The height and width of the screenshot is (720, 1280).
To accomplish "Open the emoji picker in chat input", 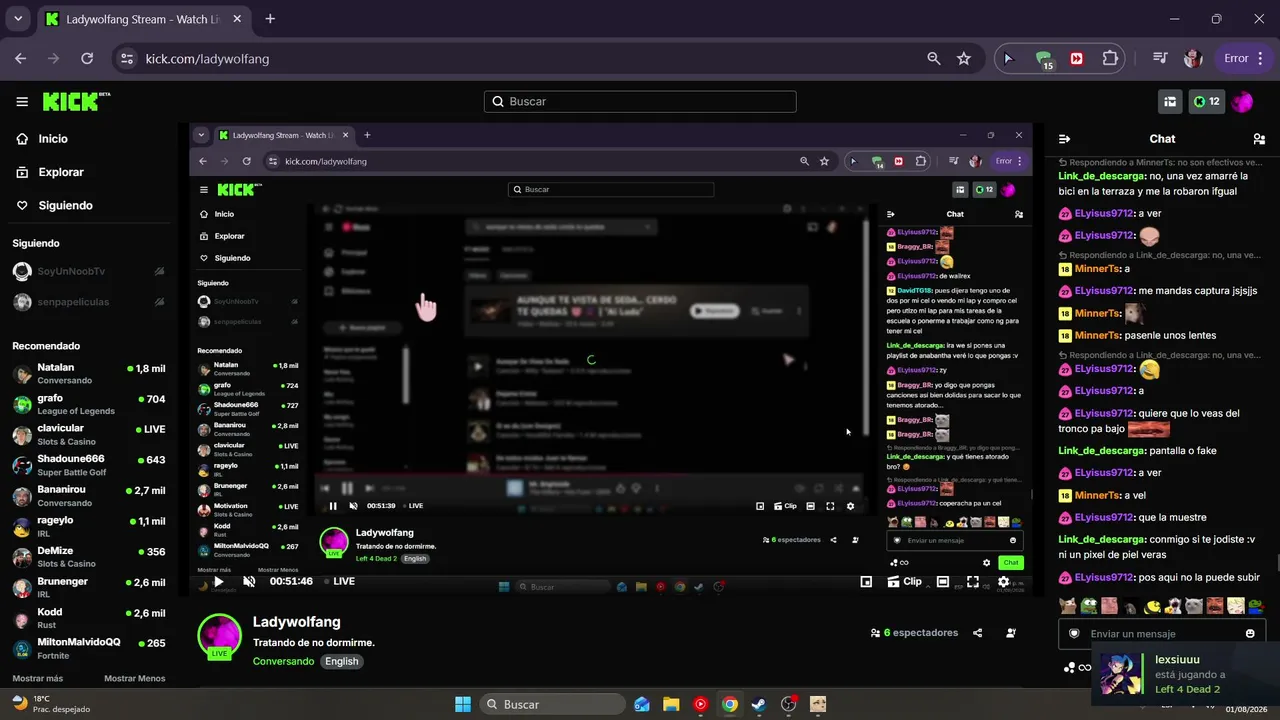I will 1250,633.
